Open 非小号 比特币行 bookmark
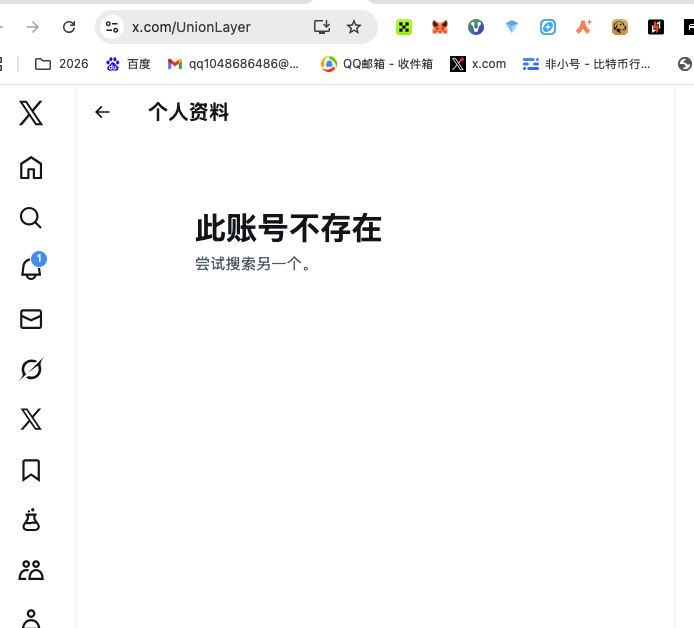The width and height of the screenshot is (694, 628). (586, 64)
